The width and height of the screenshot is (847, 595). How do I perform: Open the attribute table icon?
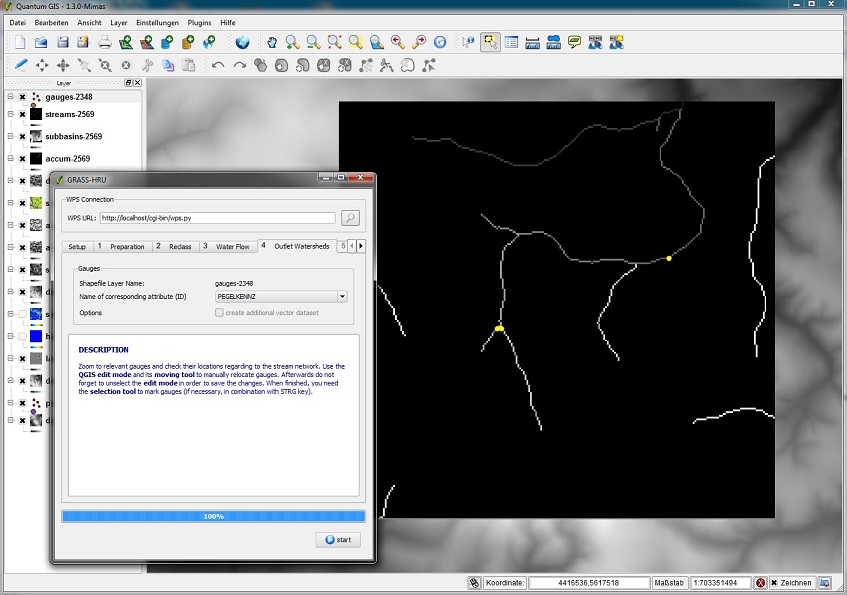pos(511,42)
